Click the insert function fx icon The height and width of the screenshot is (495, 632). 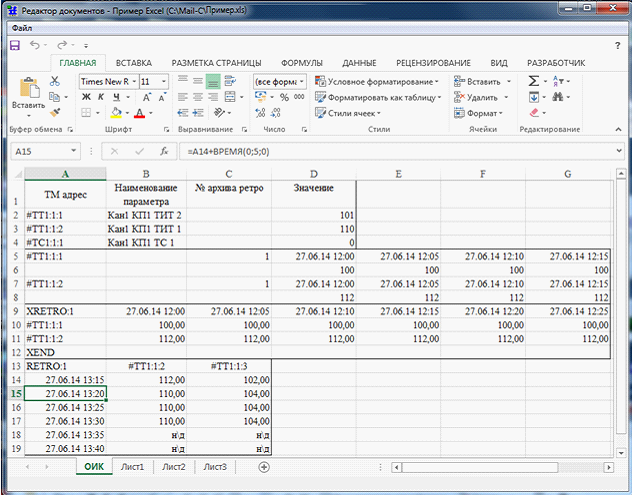pos(163,151)
